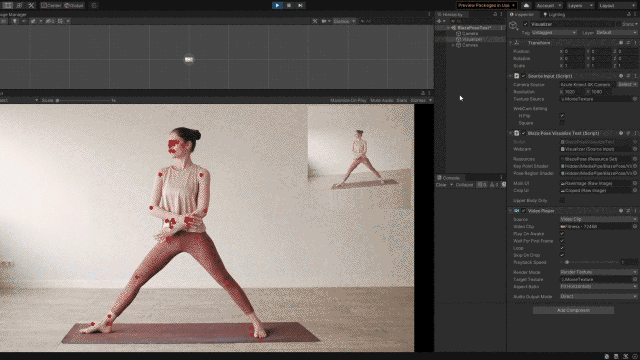Open the Preview Packages in Use dropdown
The height and width of the screenshot is (360, 640).
pos(486,5)
